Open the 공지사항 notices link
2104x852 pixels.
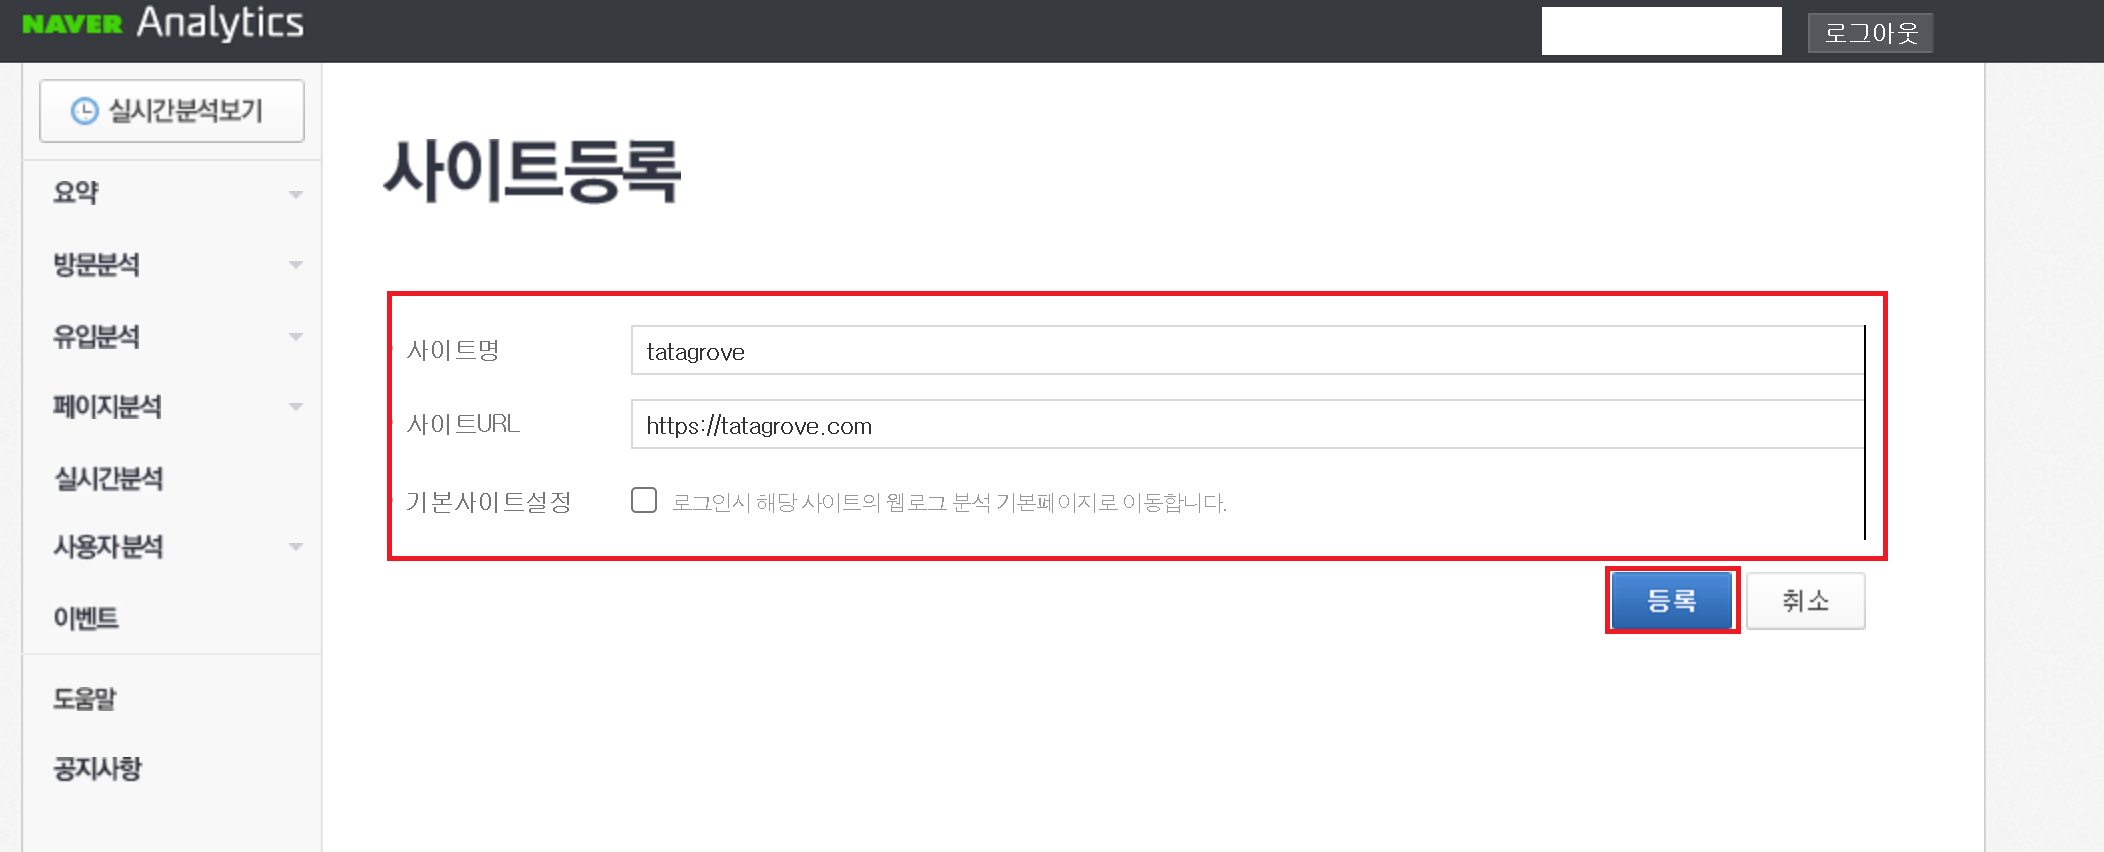click(97, 769)
